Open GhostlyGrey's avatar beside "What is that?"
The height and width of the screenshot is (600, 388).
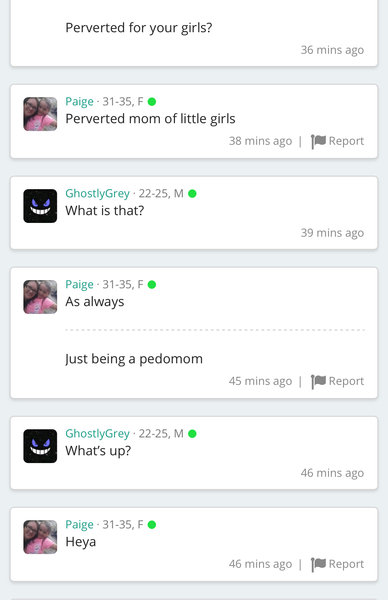pos(40,206)
